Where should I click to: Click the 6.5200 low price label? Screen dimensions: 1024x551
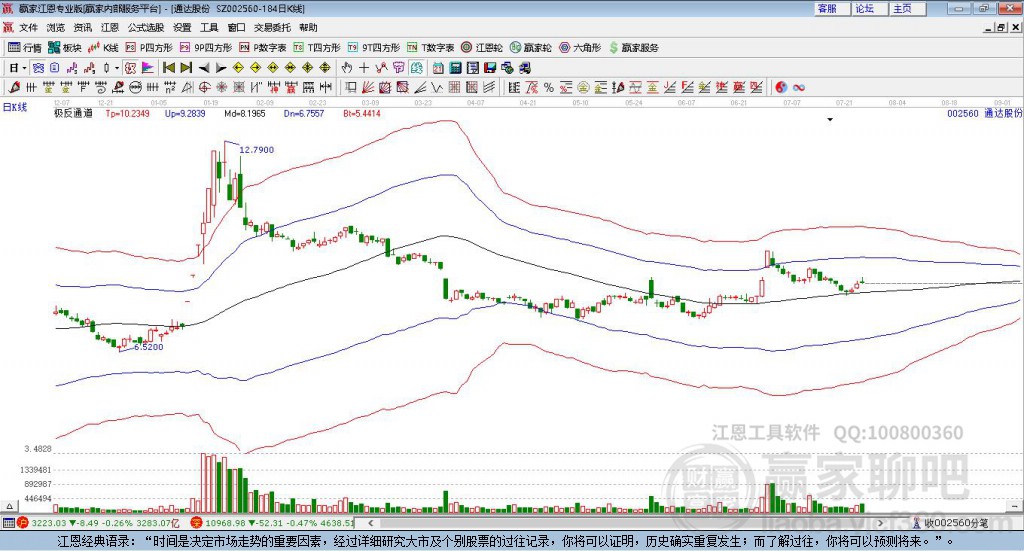click(x=149, y=347)
